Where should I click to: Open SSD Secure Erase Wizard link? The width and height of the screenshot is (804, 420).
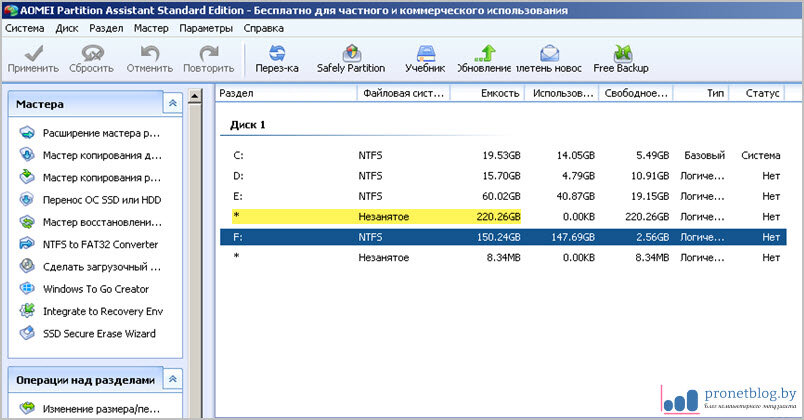click(x=99, y=333)
